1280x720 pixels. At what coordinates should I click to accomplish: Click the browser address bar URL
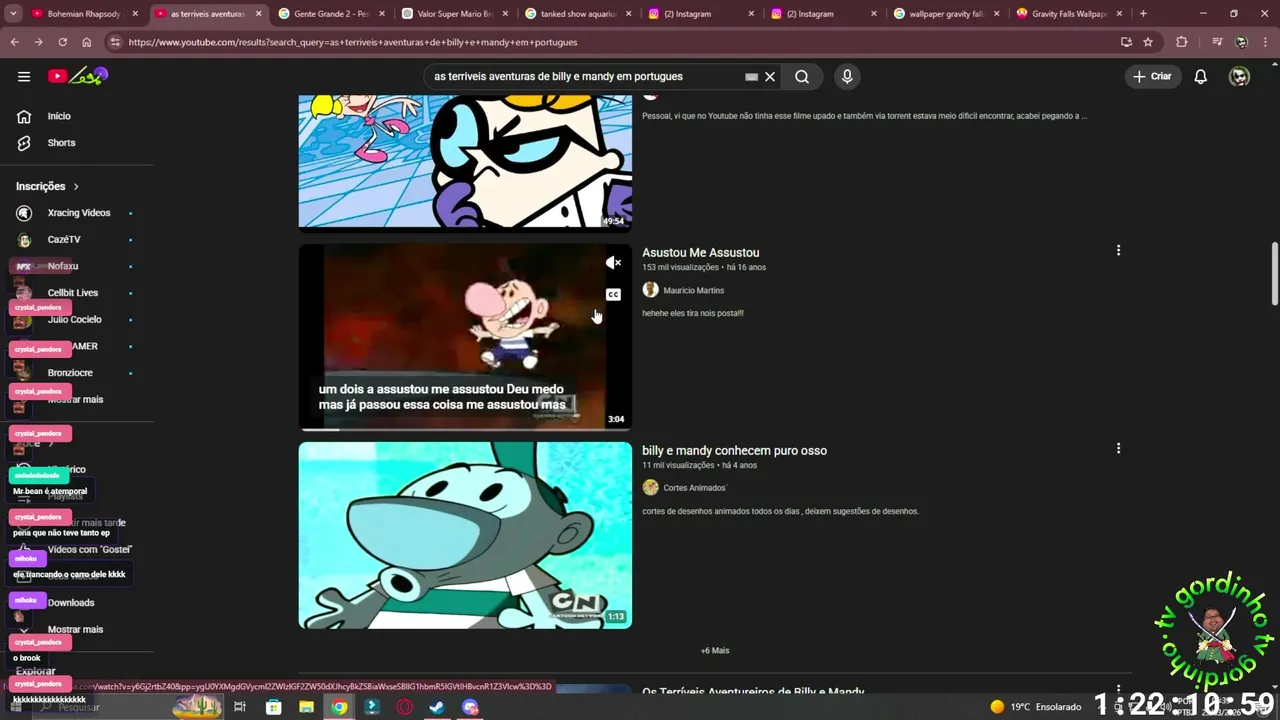pos(353,42)
